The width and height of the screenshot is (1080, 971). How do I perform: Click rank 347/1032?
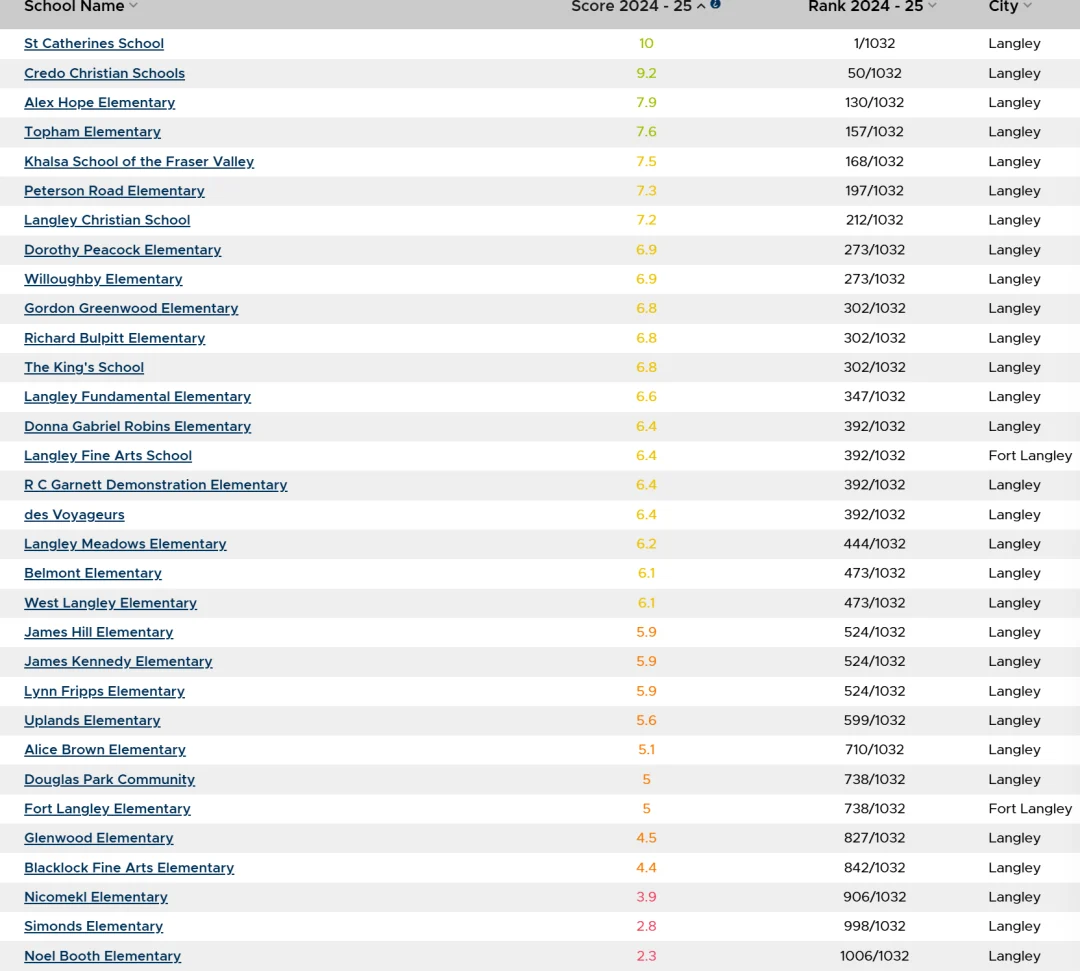875,397
